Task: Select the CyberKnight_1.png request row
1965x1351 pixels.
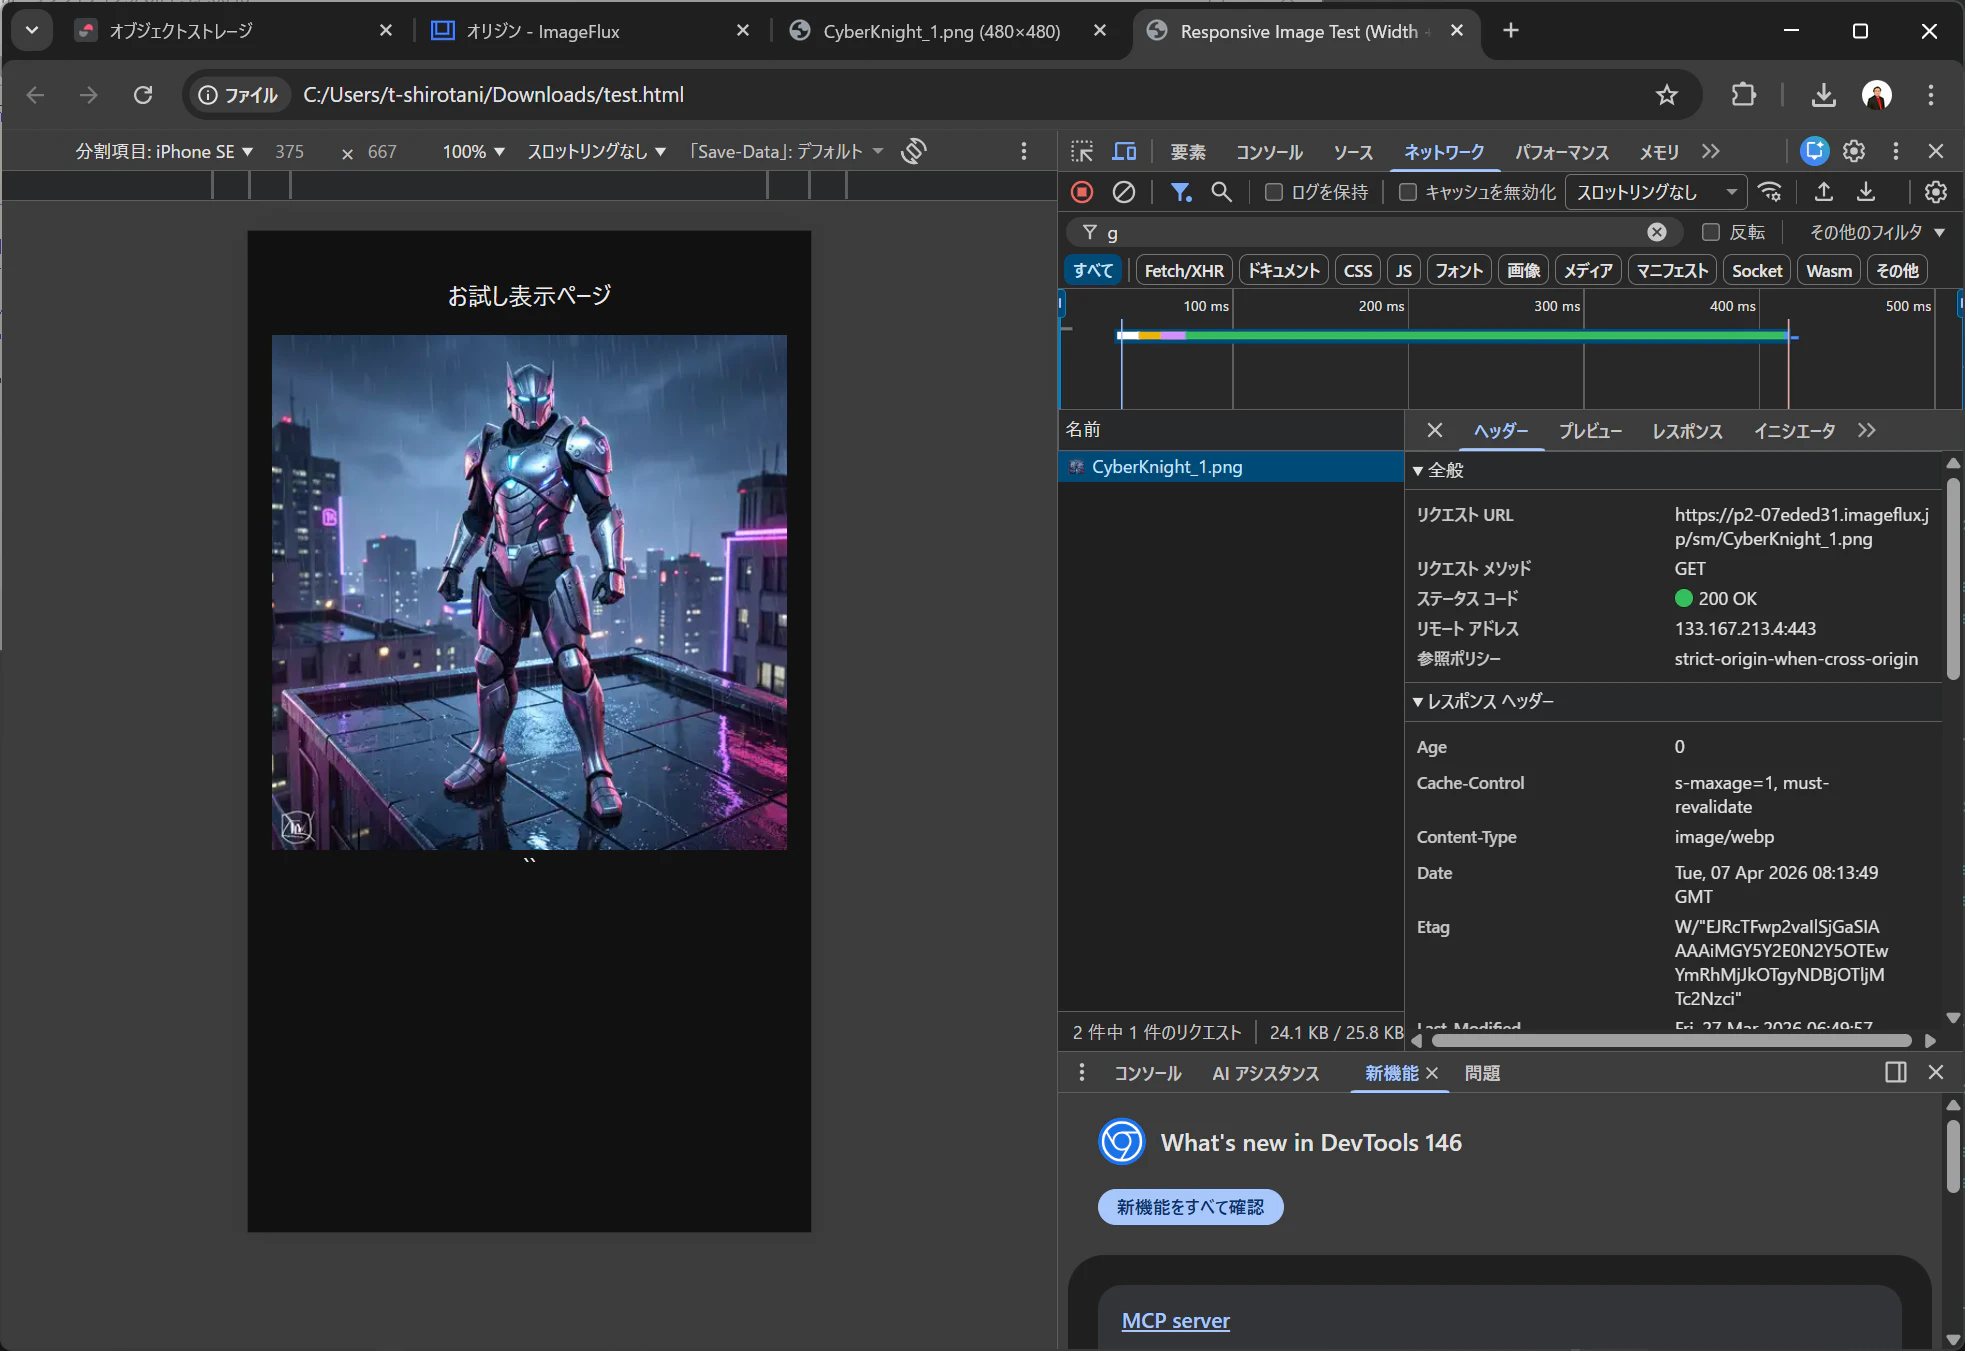Action: pos(1231,467)
